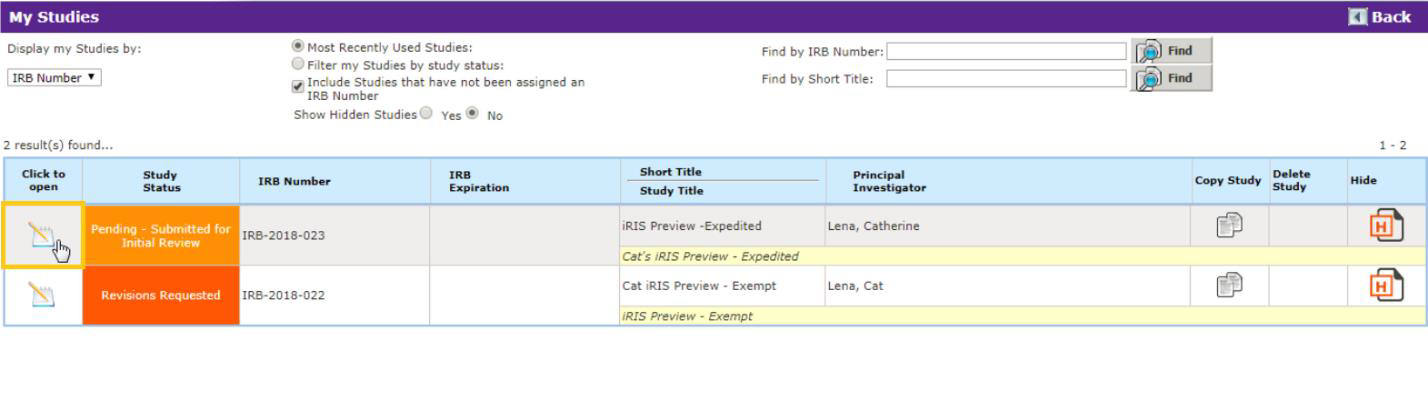Click the Revisions Requested status cell
The height and width of the screenshot is (401, 1428).
pos(161,295)
